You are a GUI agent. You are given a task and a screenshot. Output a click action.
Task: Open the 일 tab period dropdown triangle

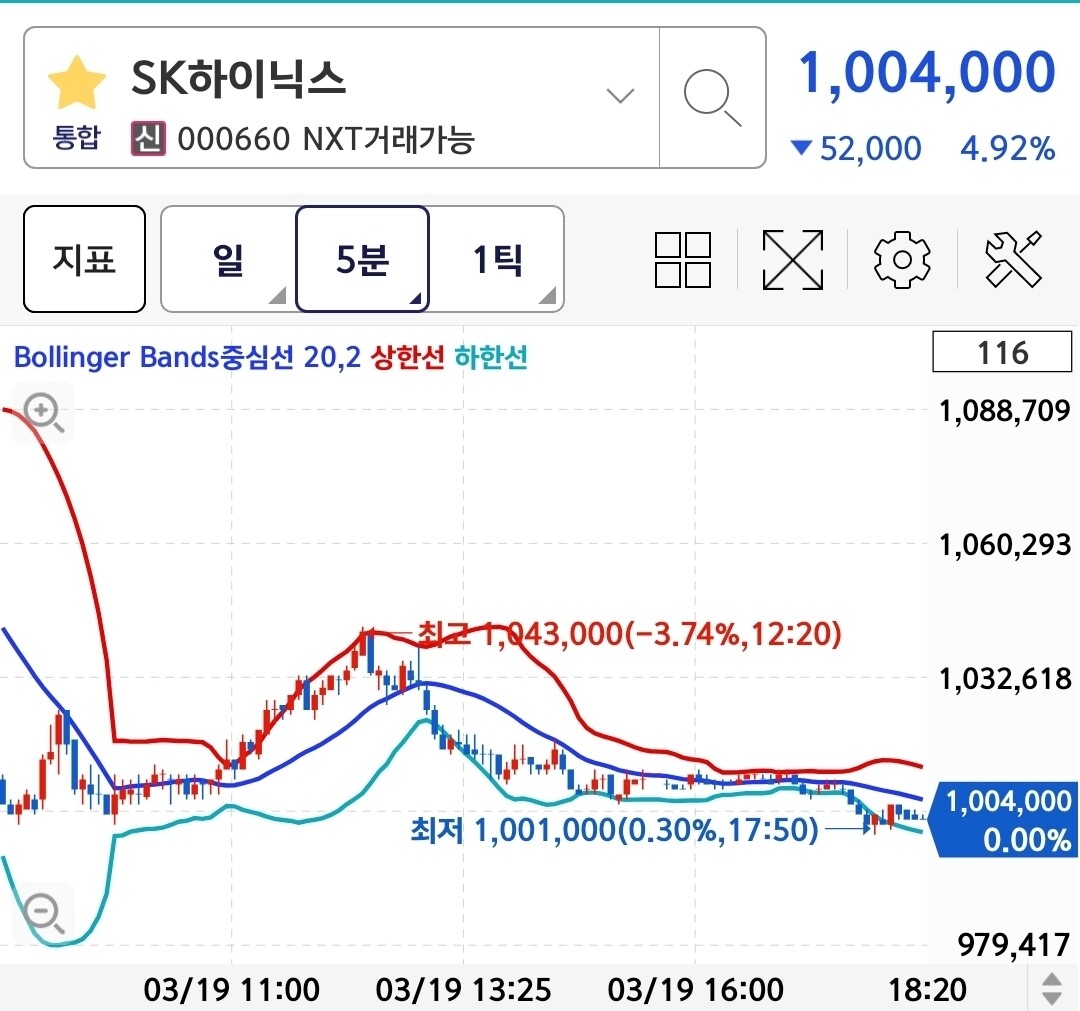coord(278,295)
